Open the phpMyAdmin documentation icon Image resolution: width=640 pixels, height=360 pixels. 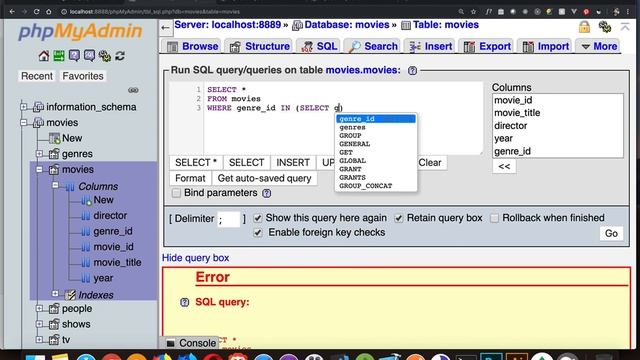point(74,56)
